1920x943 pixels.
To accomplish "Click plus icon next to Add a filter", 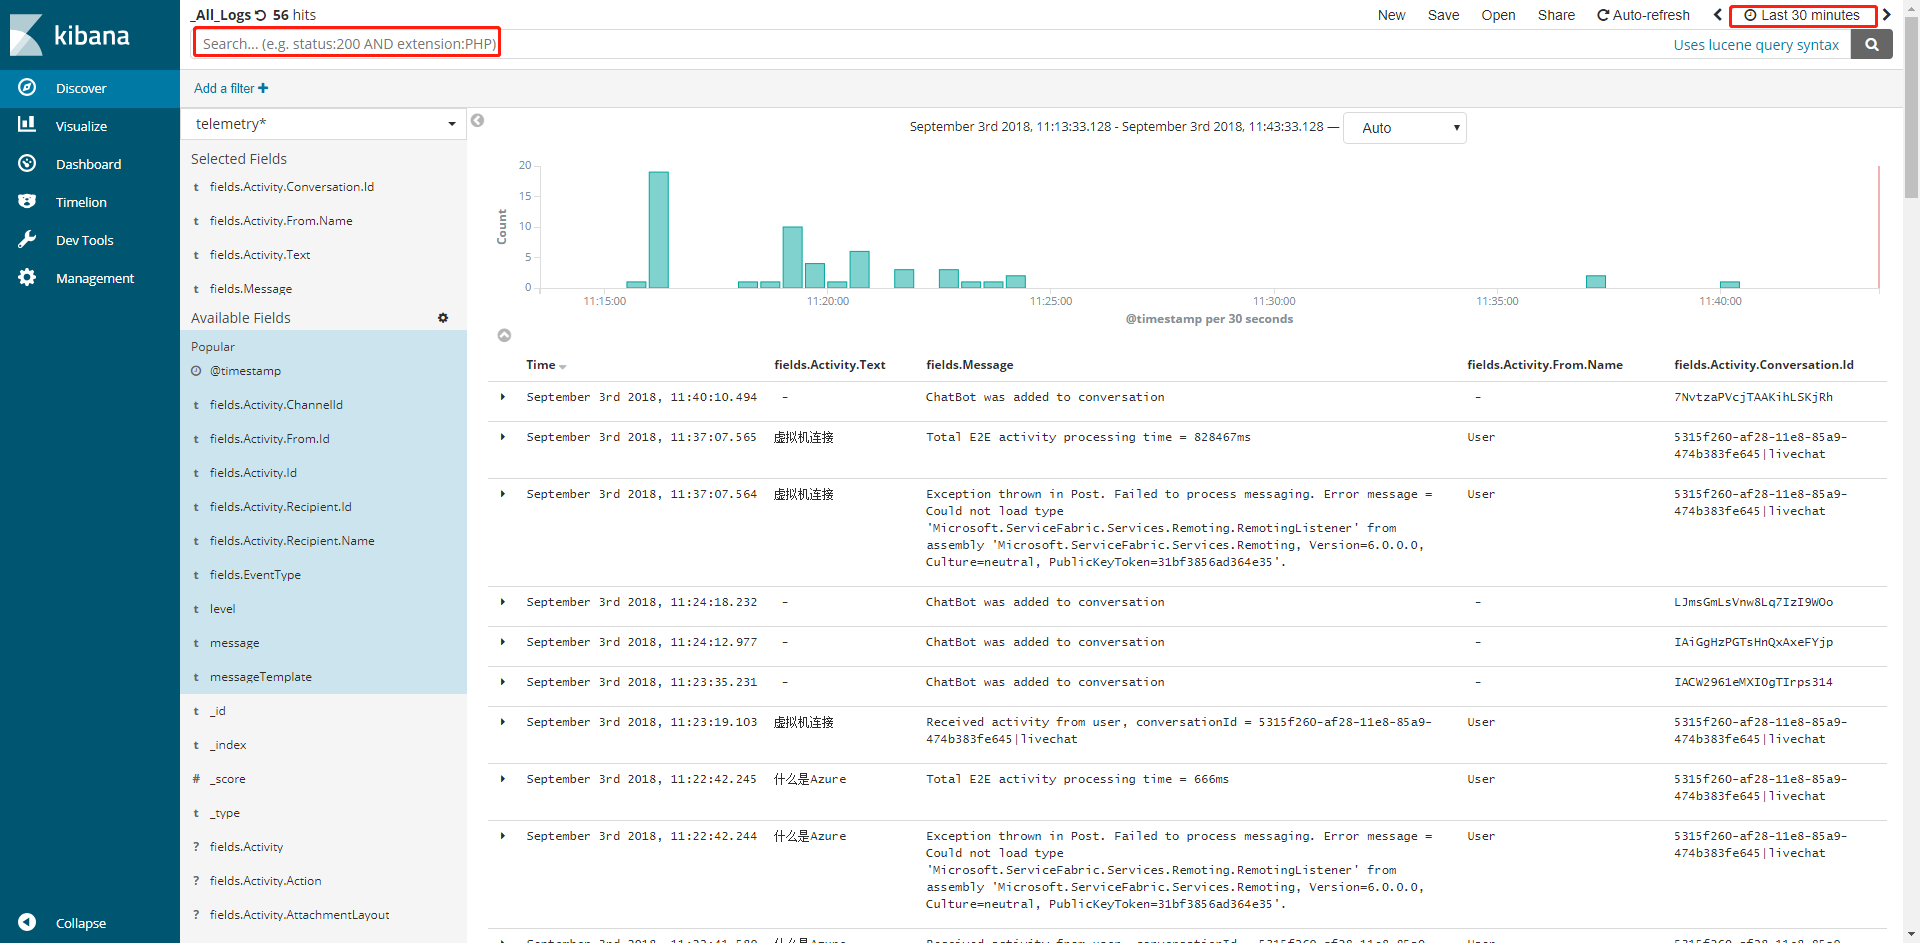I will tap(263, 88).
